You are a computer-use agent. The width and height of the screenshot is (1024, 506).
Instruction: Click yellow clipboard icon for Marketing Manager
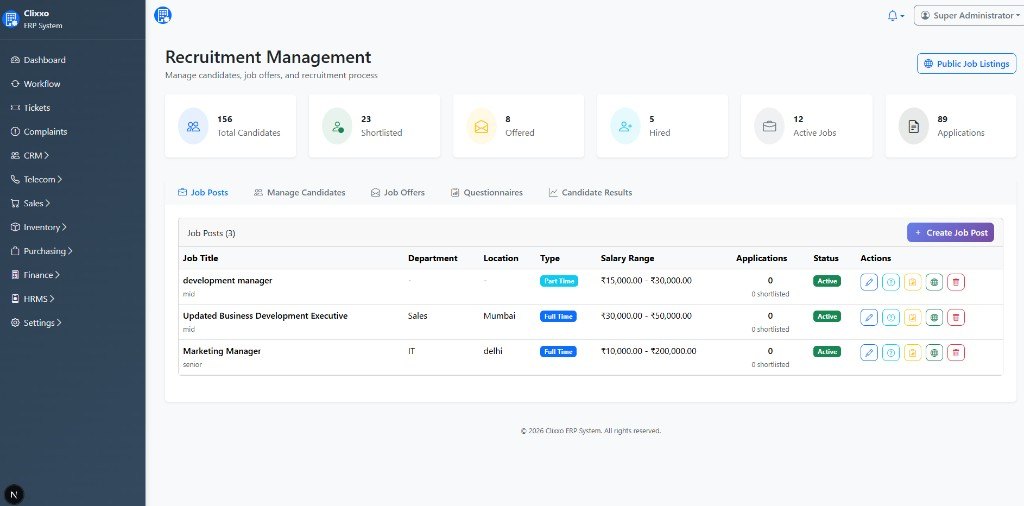tap(912, 353)
